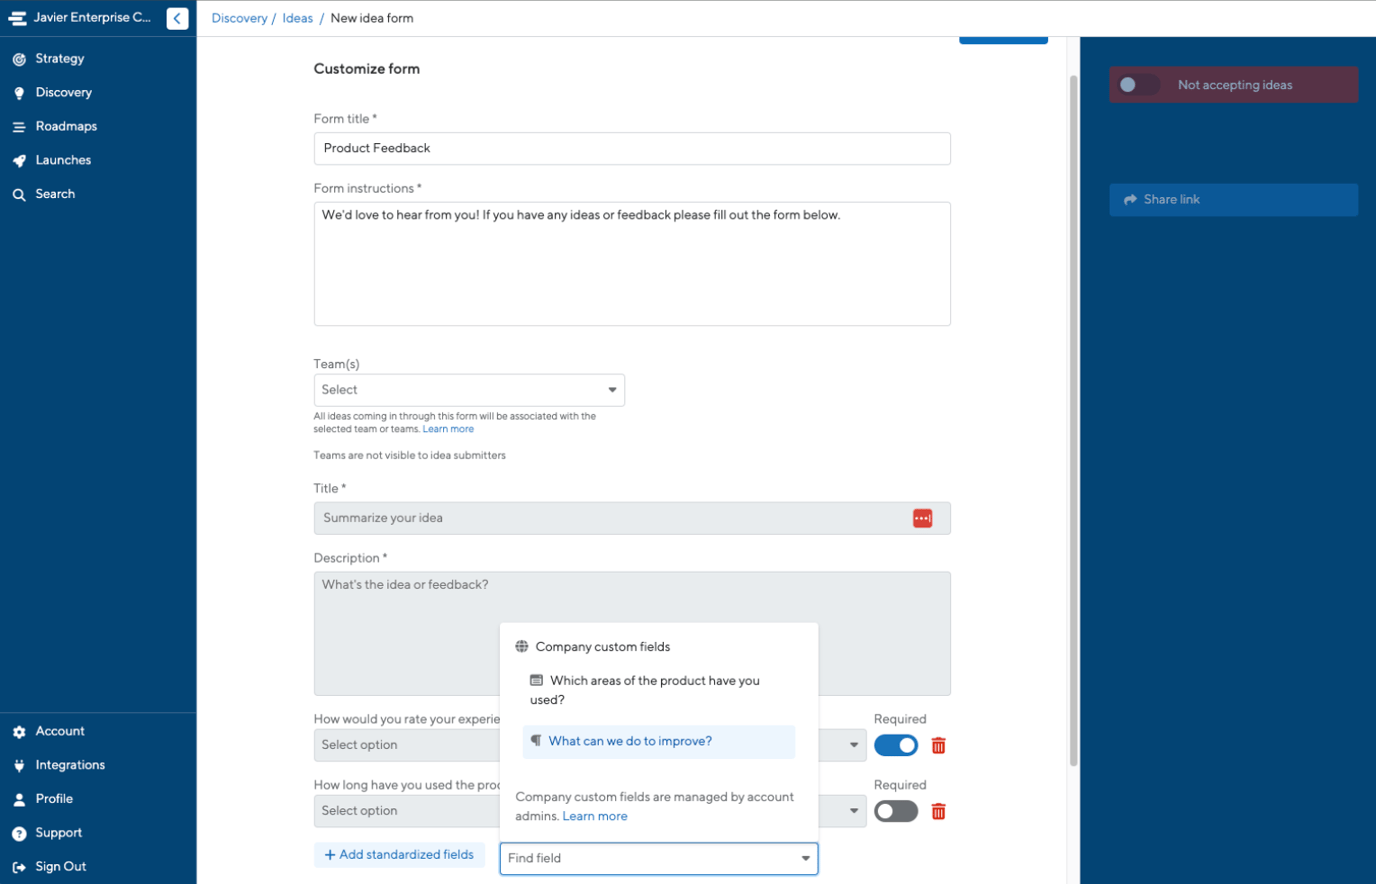Disable Required for the experience rating question
The width and height of the screenshot is (1376, 884).
[x=896, y=745]
